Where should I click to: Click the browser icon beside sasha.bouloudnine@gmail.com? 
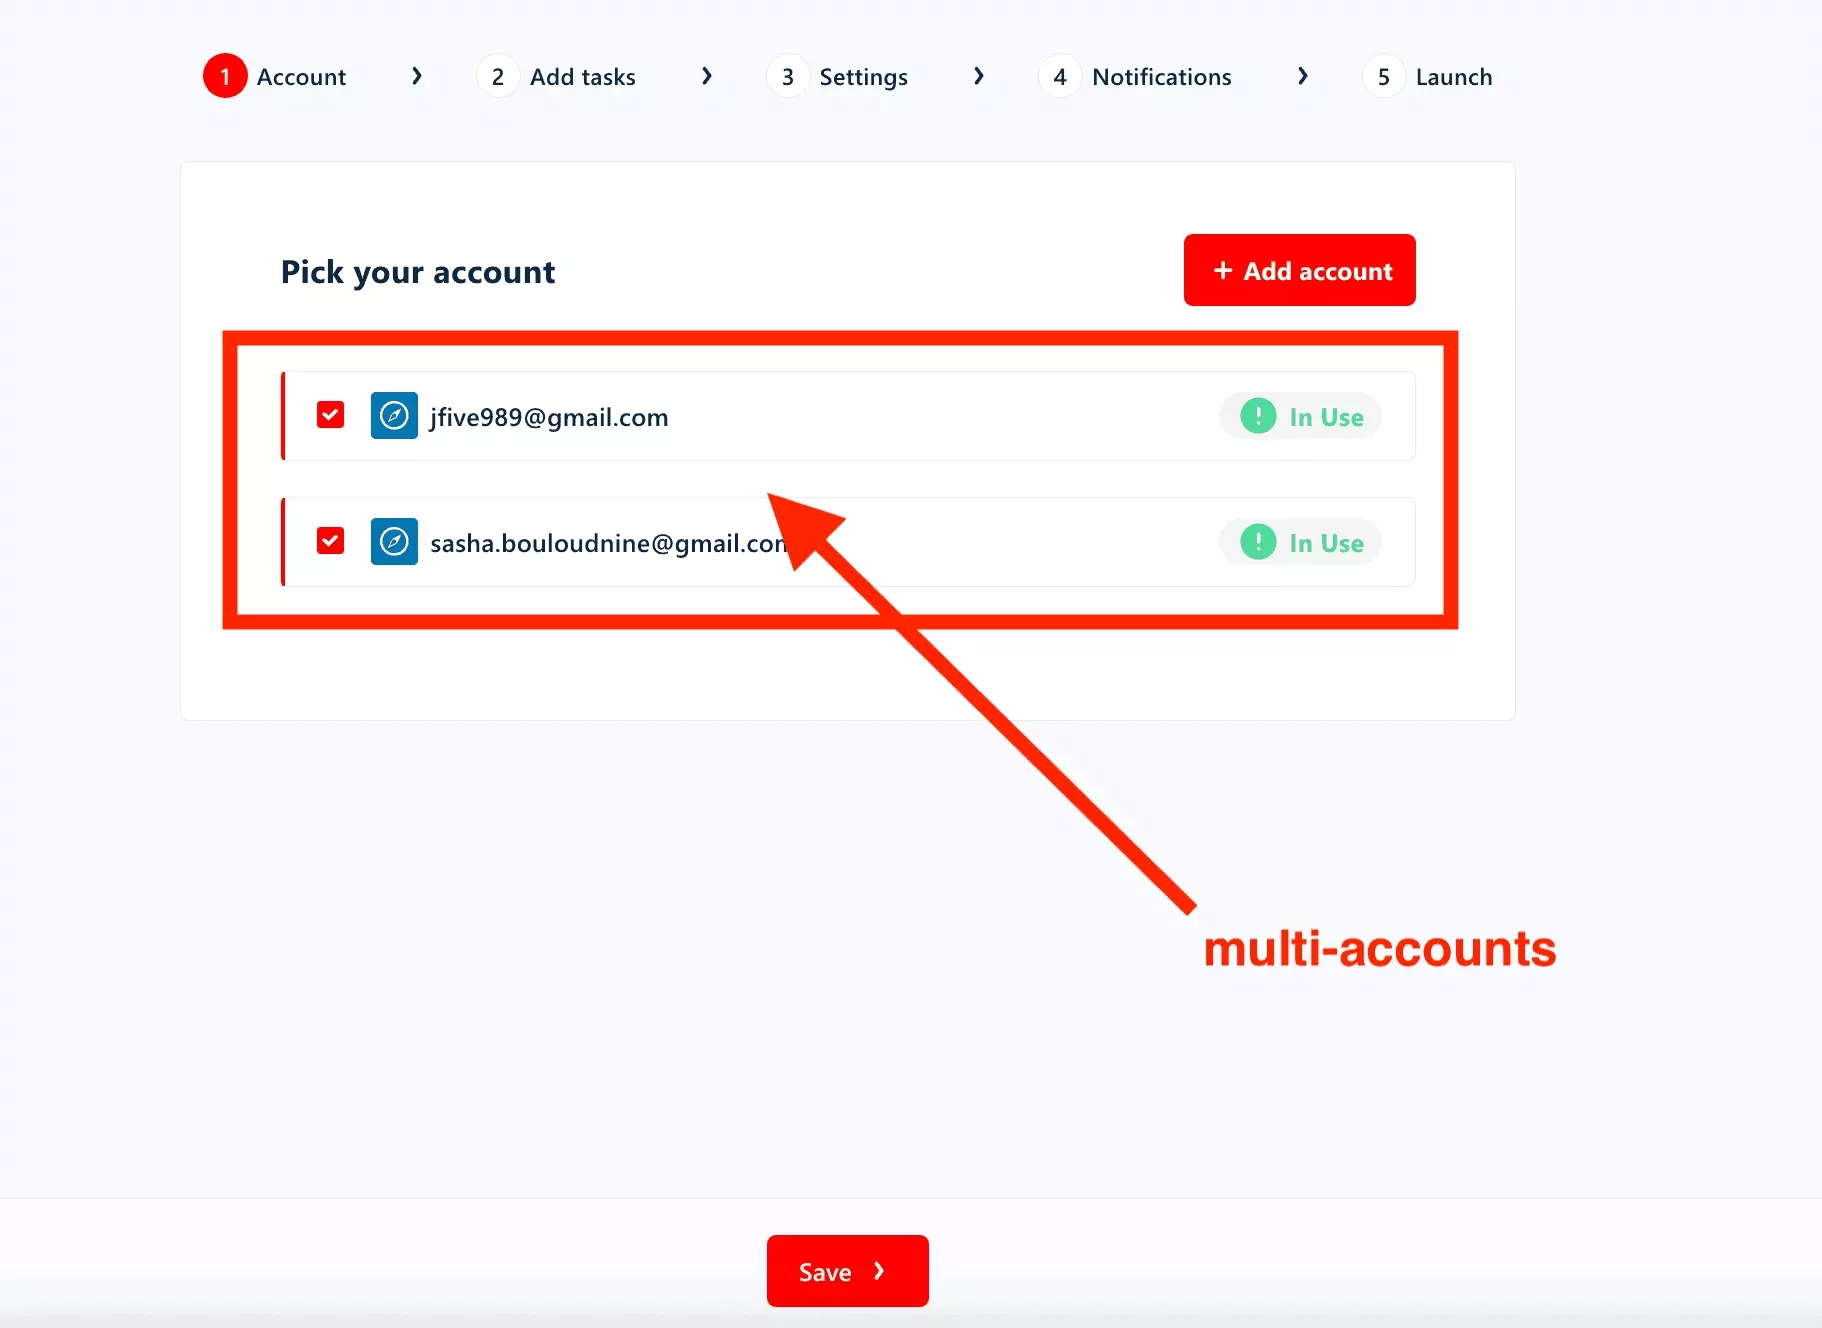coord(394,542)
